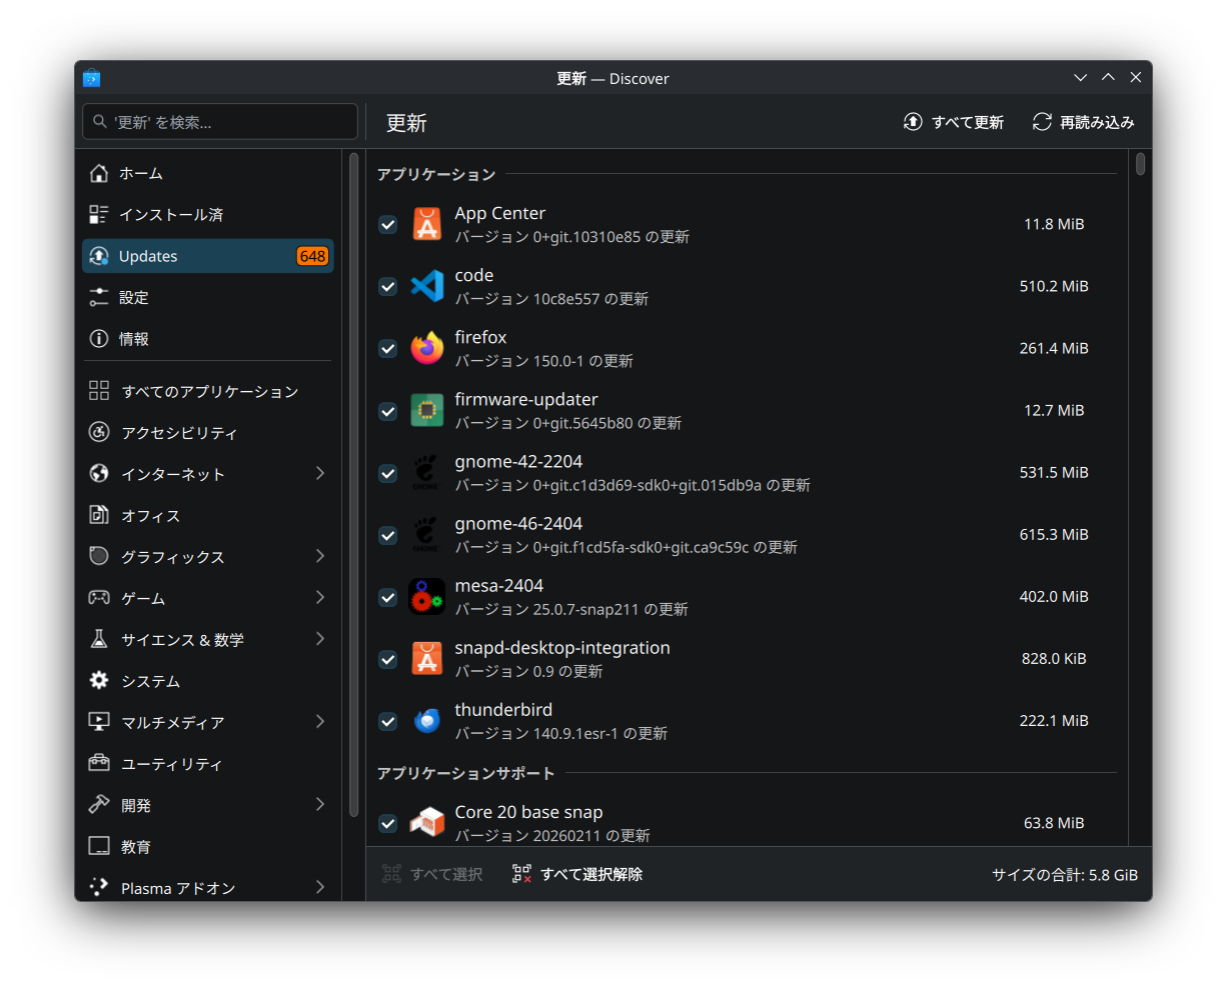1226x989 pixels.
Task: Click the Thunderbird app icon
Action: pos(427,720)
